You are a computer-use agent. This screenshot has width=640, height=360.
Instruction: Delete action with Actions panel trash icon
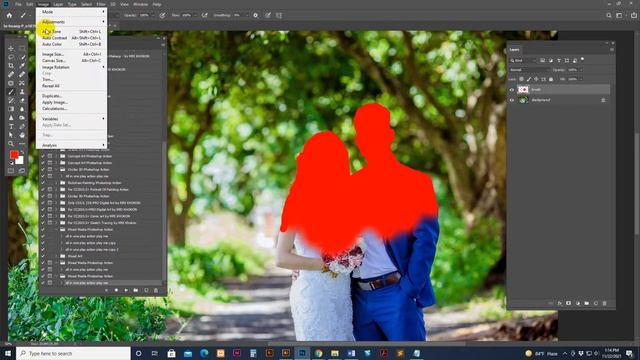tap(156, 290)
